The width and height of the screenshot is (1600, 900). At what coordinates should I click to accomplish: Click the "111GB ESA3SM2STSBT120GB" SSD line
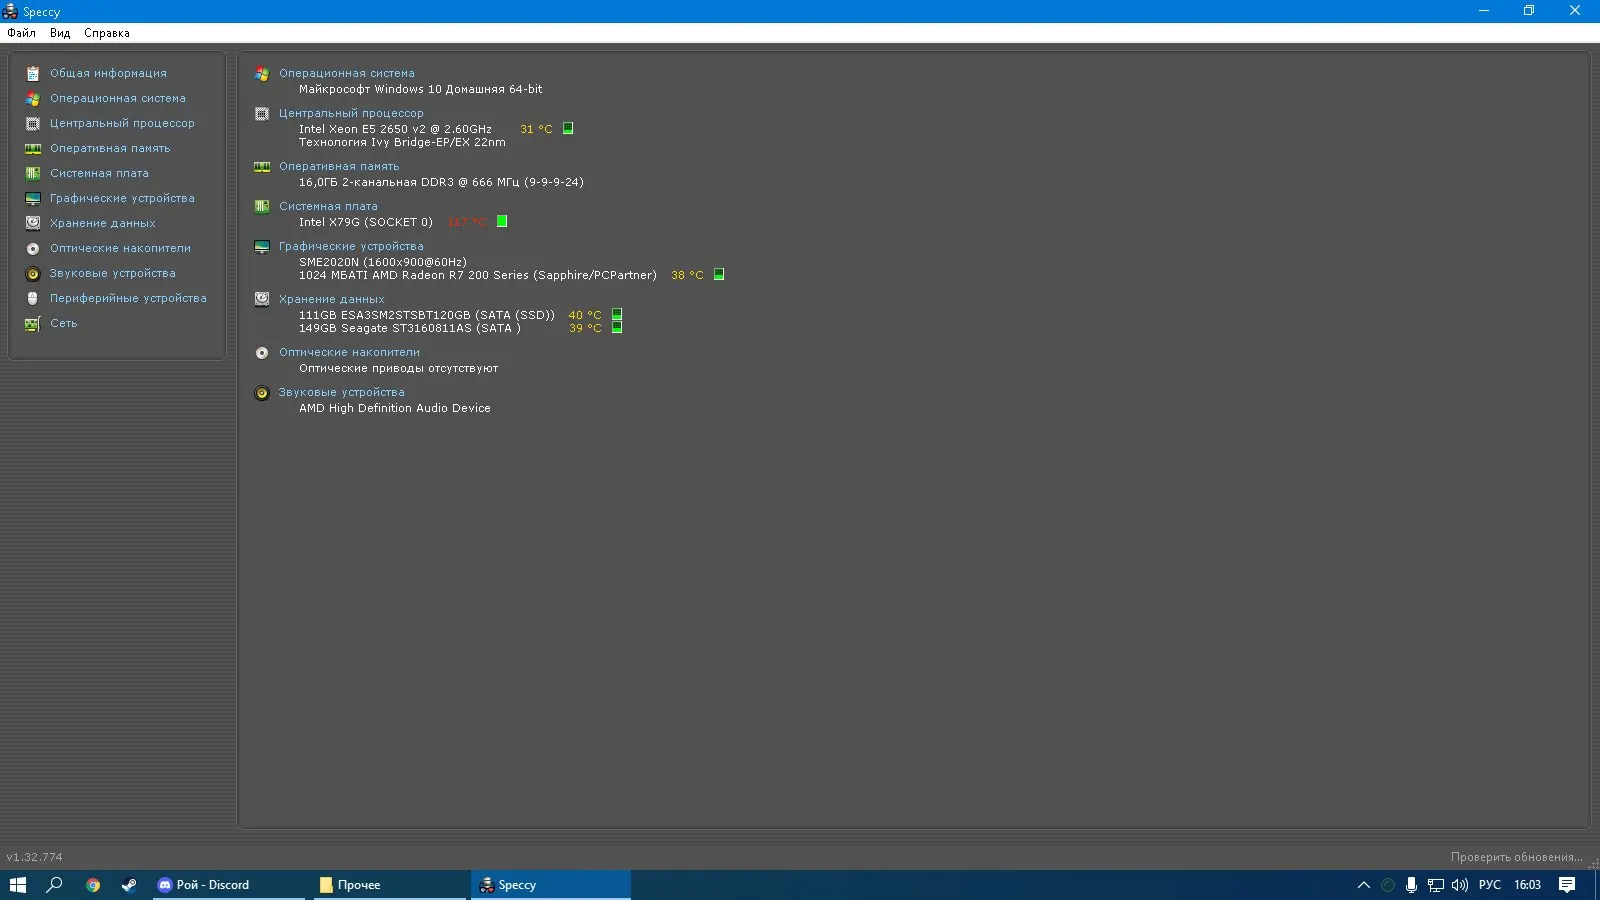click(427, 315)
